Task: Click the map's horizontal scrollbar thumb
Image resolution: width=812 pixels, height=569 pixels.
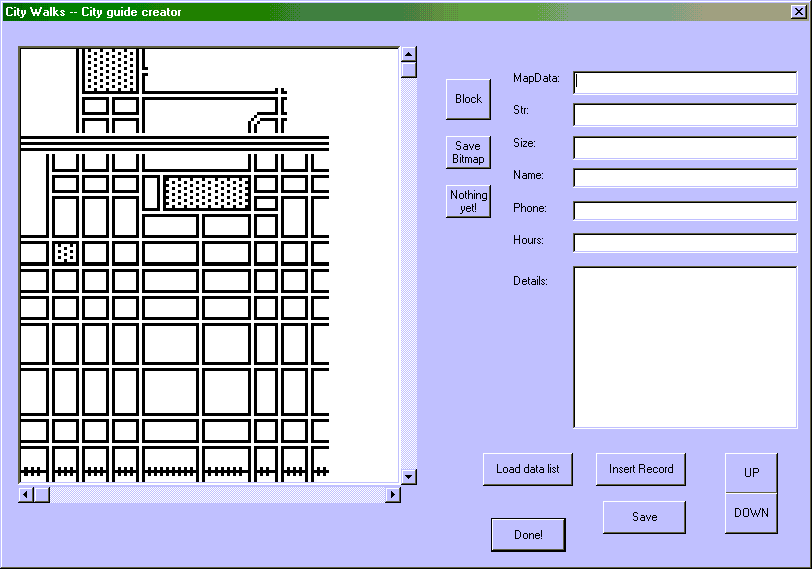Action: coord(42,495)
